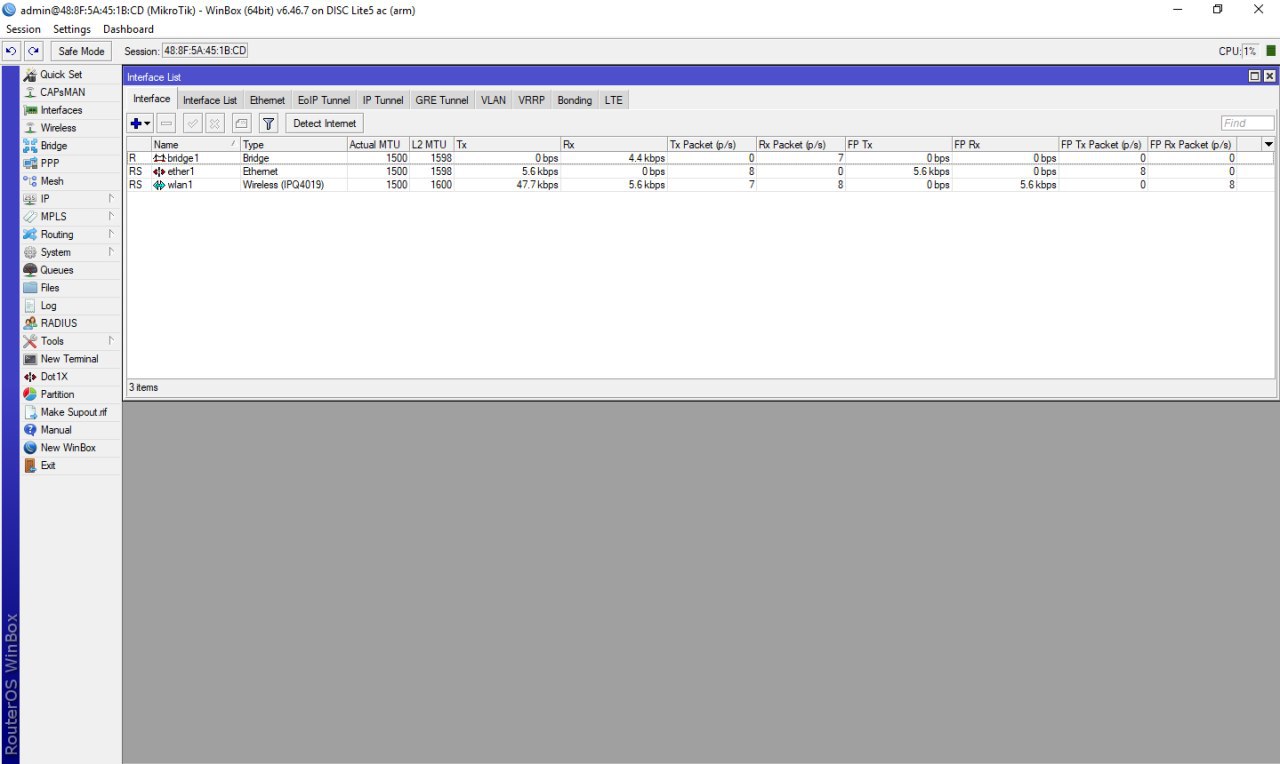
Task: Switch to the VLAN tab
Action: [493, 100]
